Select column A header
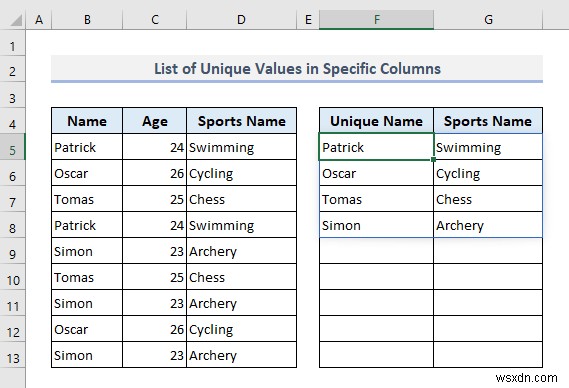The width and height of the screenshot is (569, 388). point(39,20)
